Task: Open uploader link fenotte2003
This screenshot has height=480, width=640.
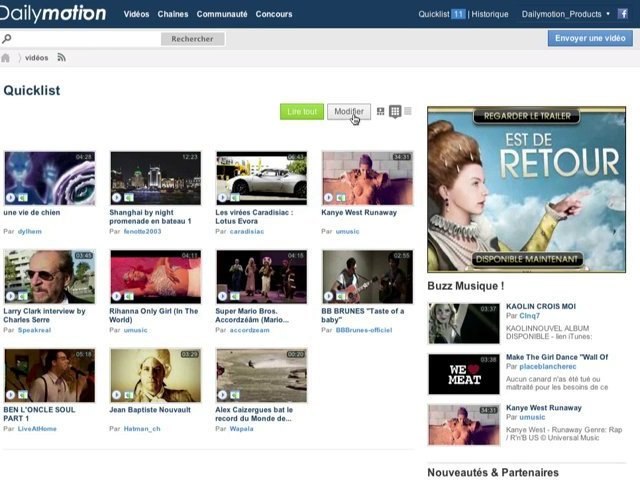Action: 142,231
